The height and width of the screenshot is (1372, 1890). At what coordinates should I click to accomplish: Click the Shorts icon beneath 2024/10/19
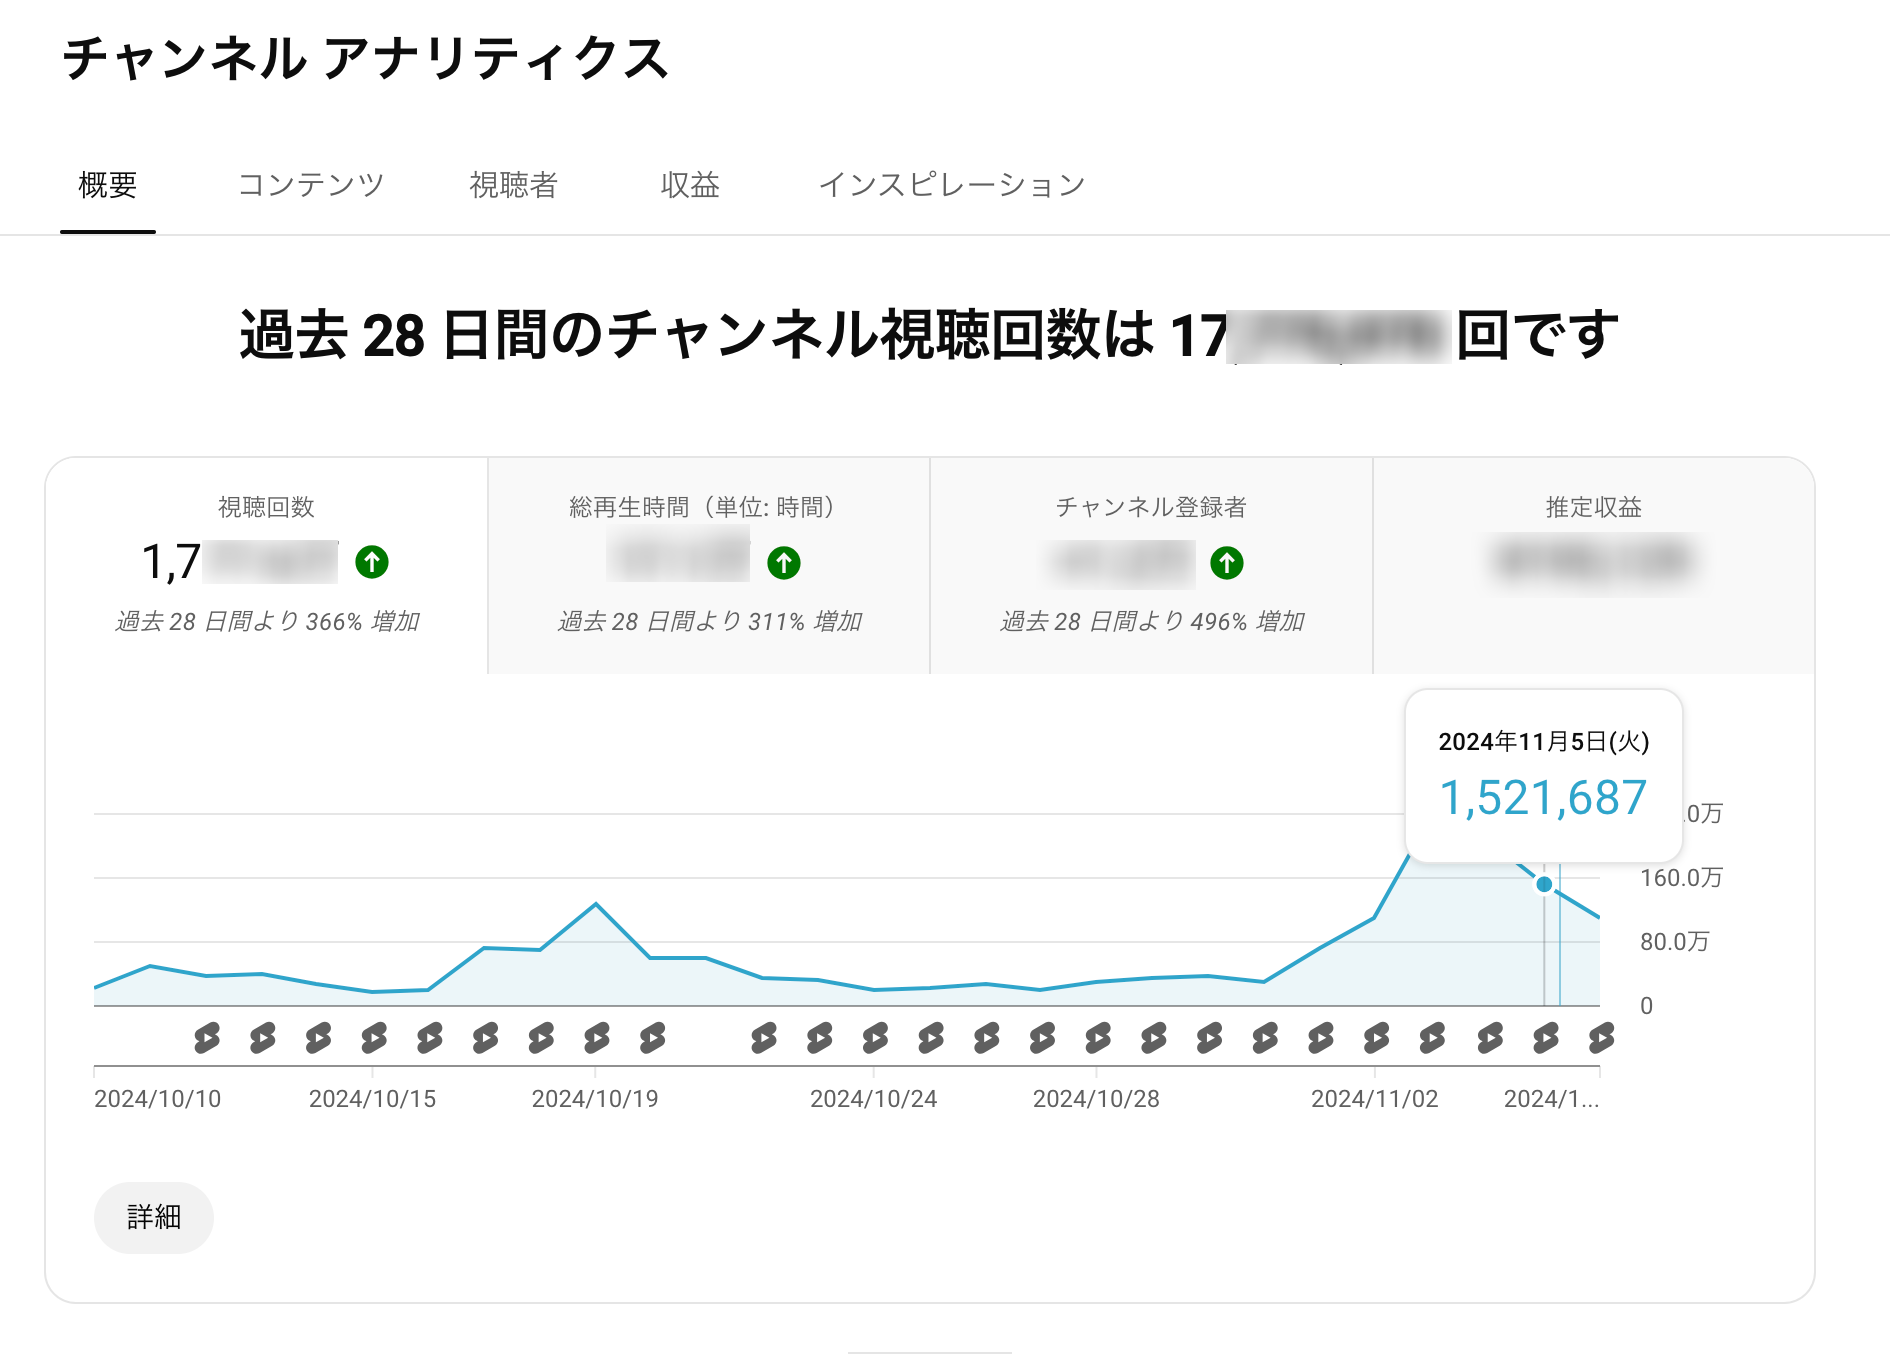(597, 1040)
